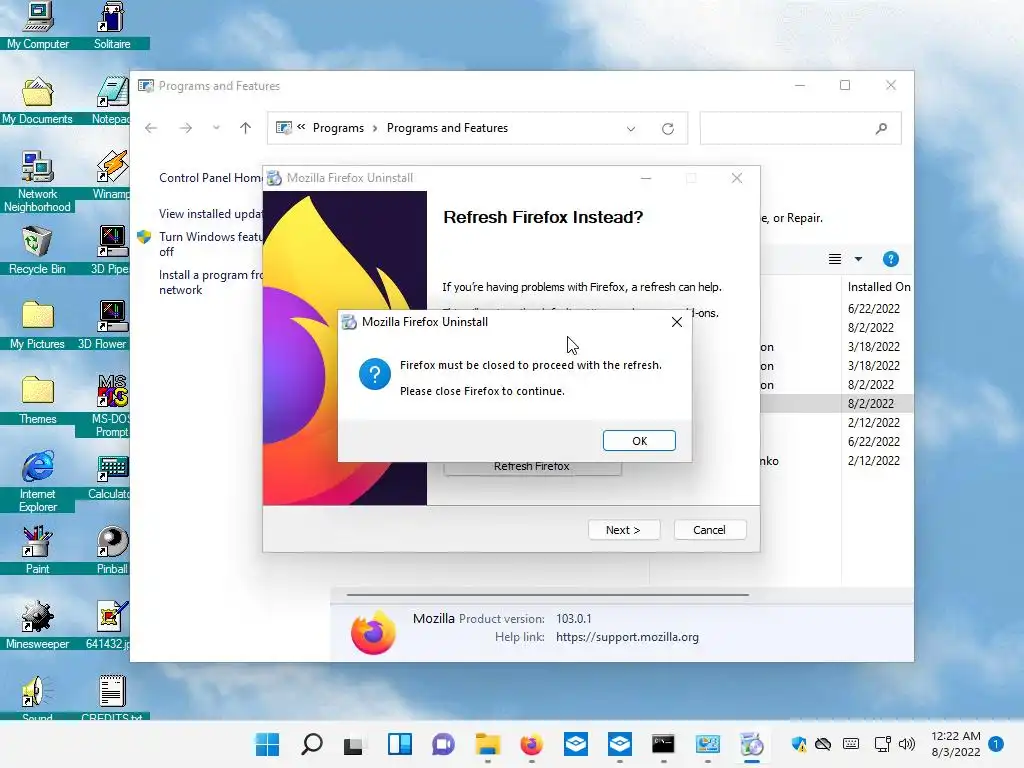Viewport: 1024px width, 768px height.
Task: Open Windows Security tray icon
Action: point(798,744)
